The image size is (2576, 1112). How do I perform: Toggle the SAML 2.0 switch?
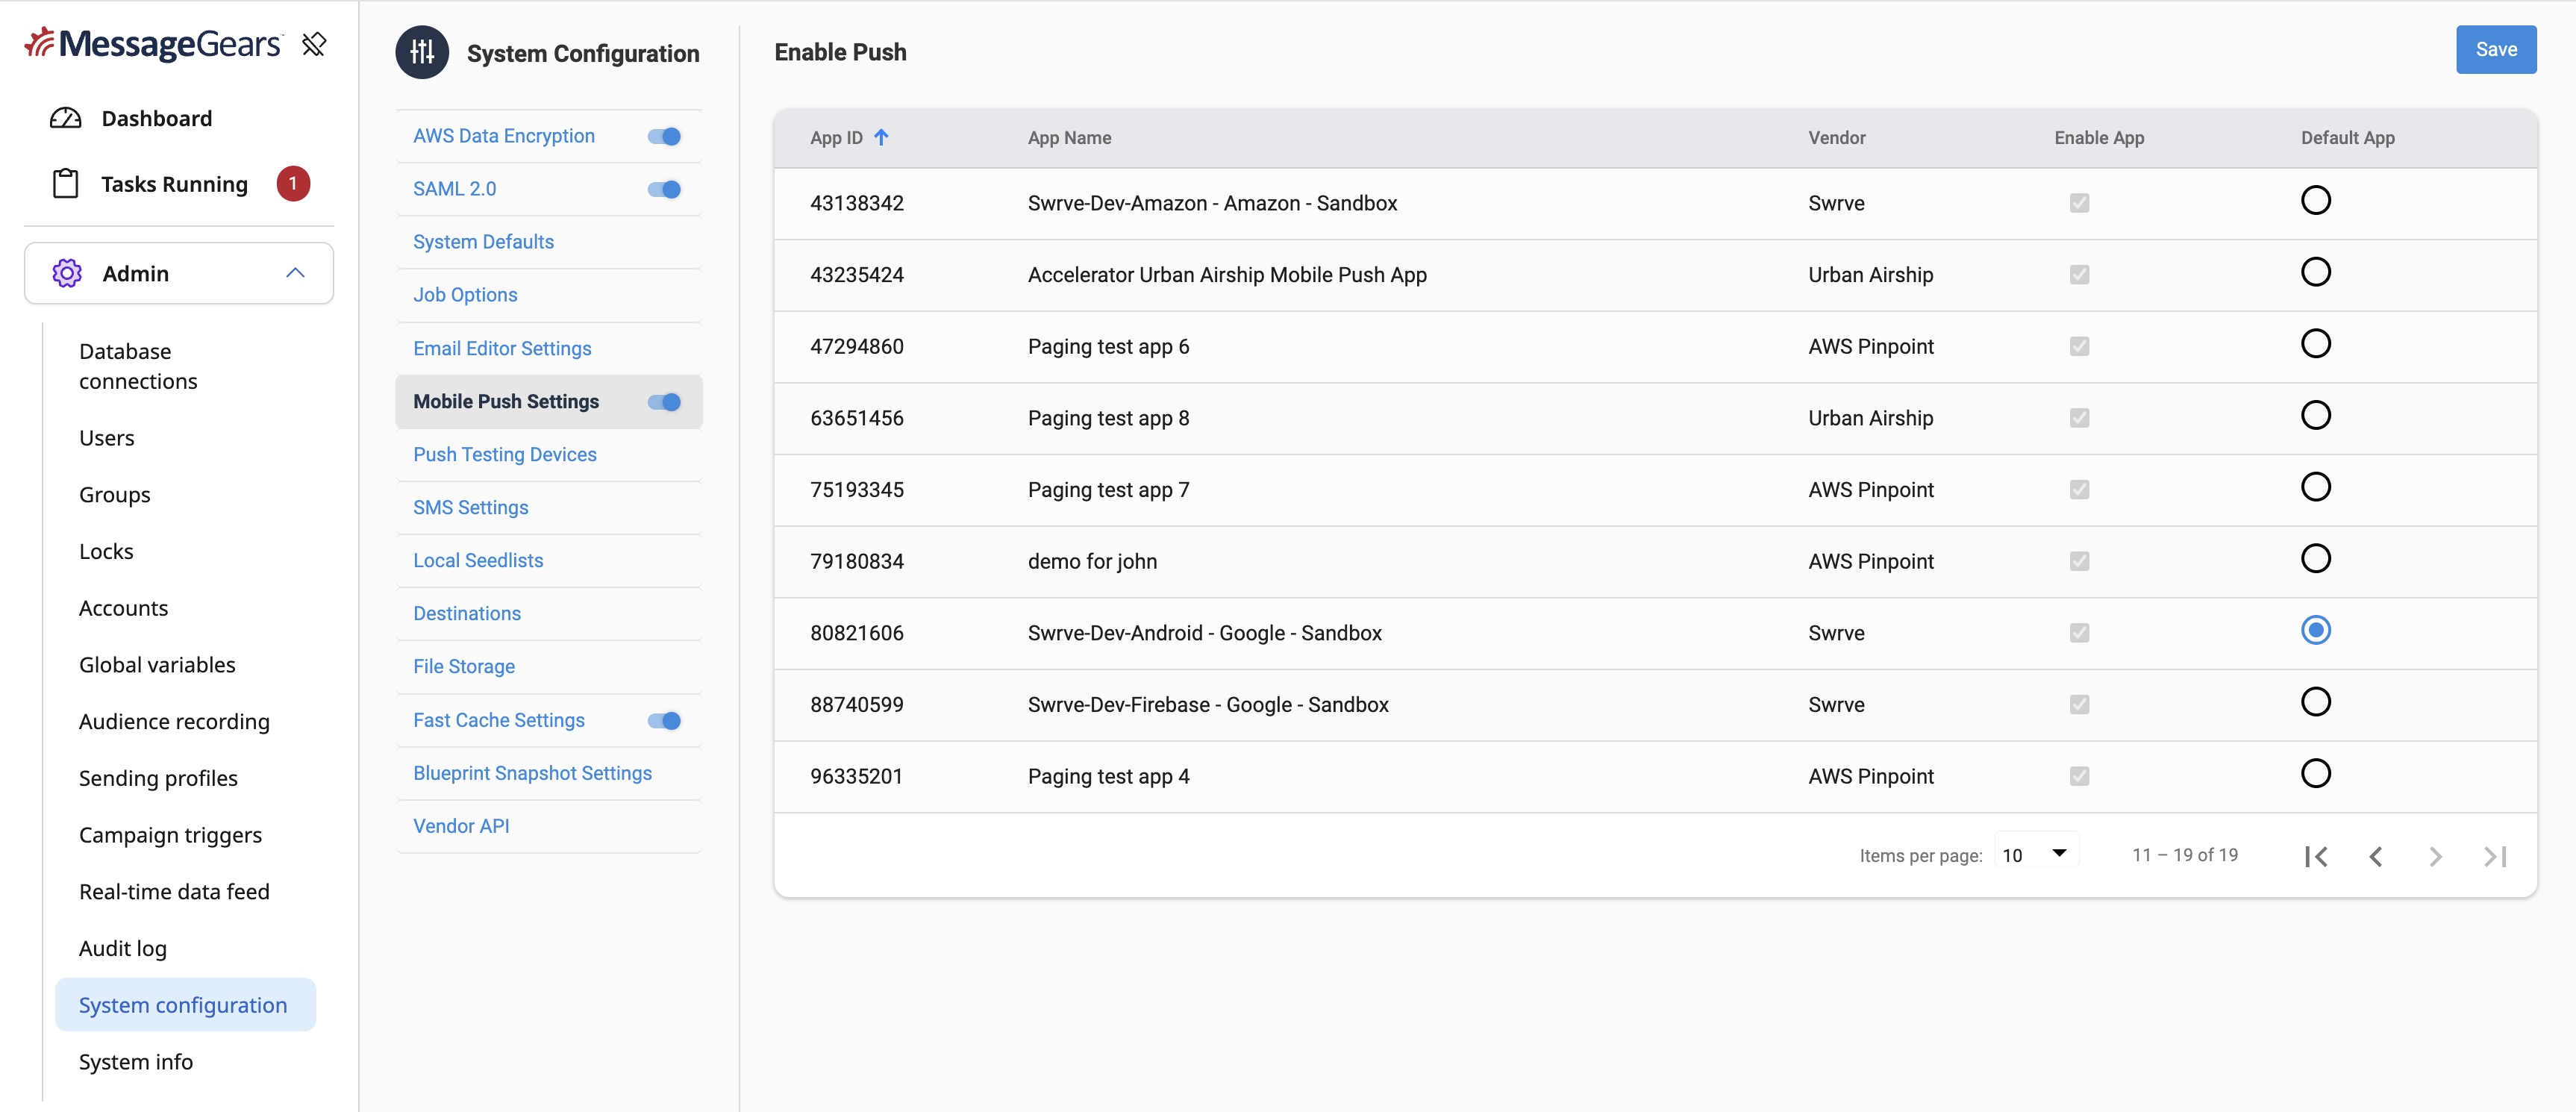pyautogui.click(x=664, y=189)
